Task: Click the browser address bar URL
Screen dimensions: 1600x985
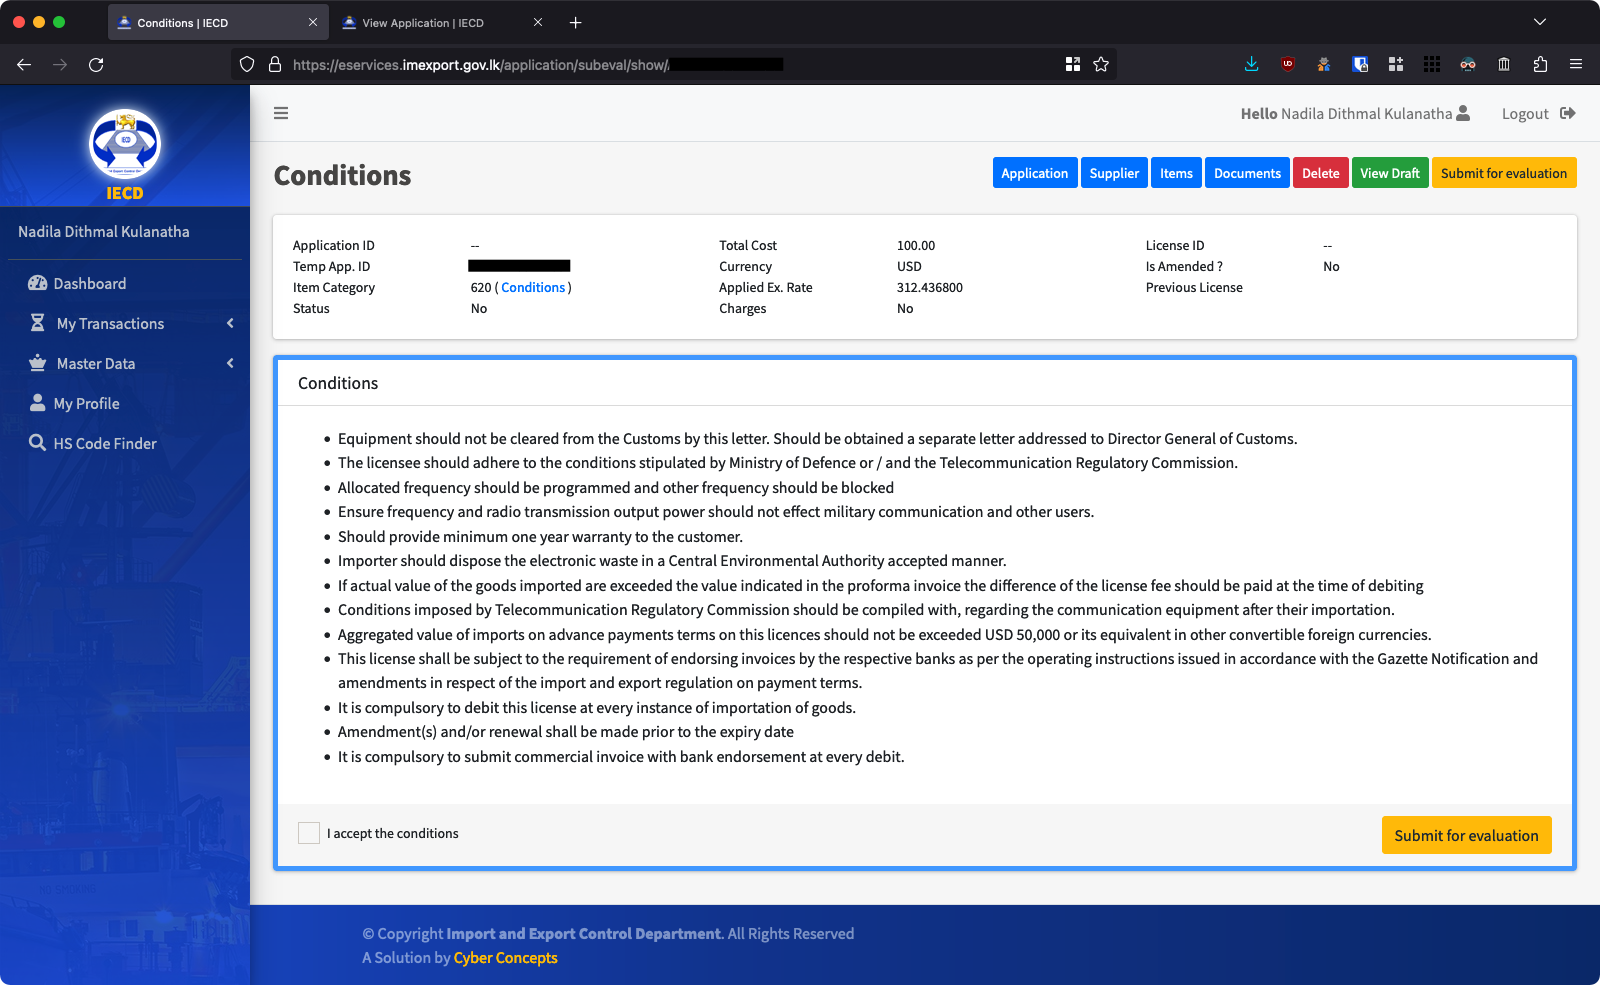Action: coord(480,65)
